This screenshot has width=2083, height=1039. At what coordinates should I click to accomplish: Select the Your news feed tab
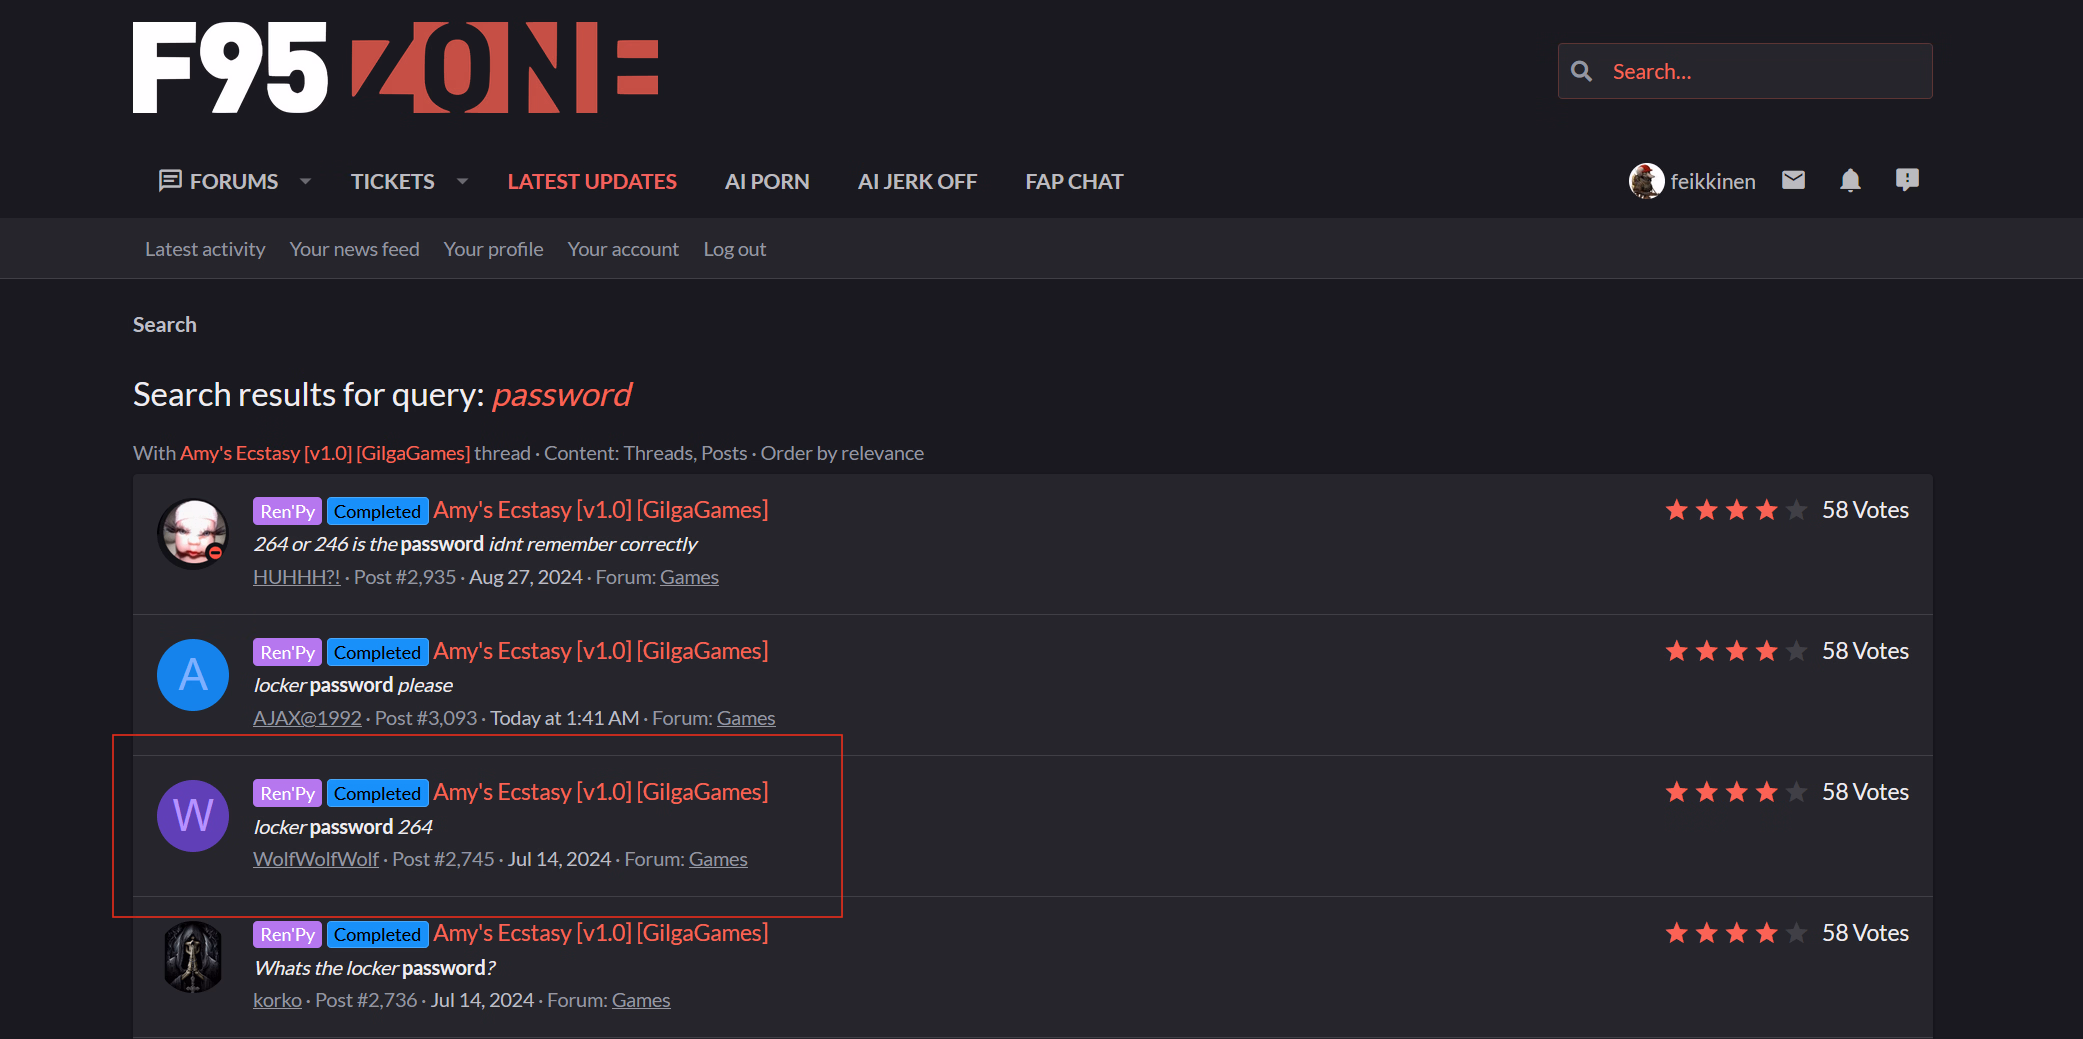[x=354, y=249]
